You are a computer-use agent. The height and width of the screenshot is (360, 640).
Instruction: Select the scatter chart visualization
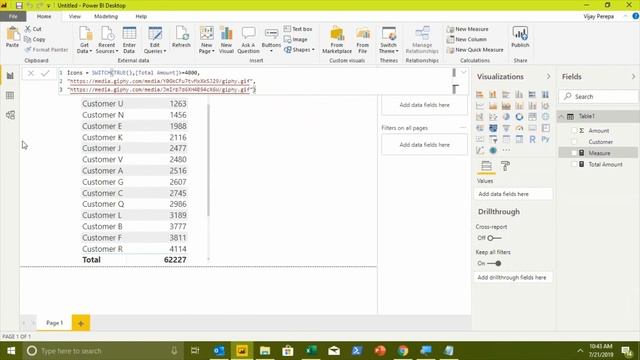(x=493, y=117)
